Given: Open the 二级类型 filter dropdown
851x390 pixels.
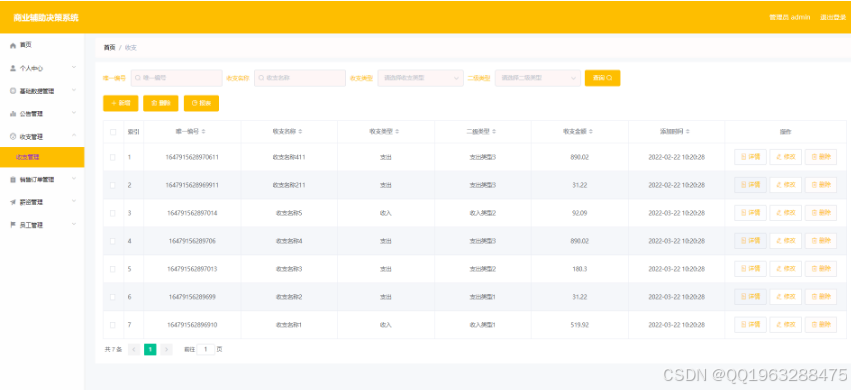Looking at the screenshot, I should (538, 78).
